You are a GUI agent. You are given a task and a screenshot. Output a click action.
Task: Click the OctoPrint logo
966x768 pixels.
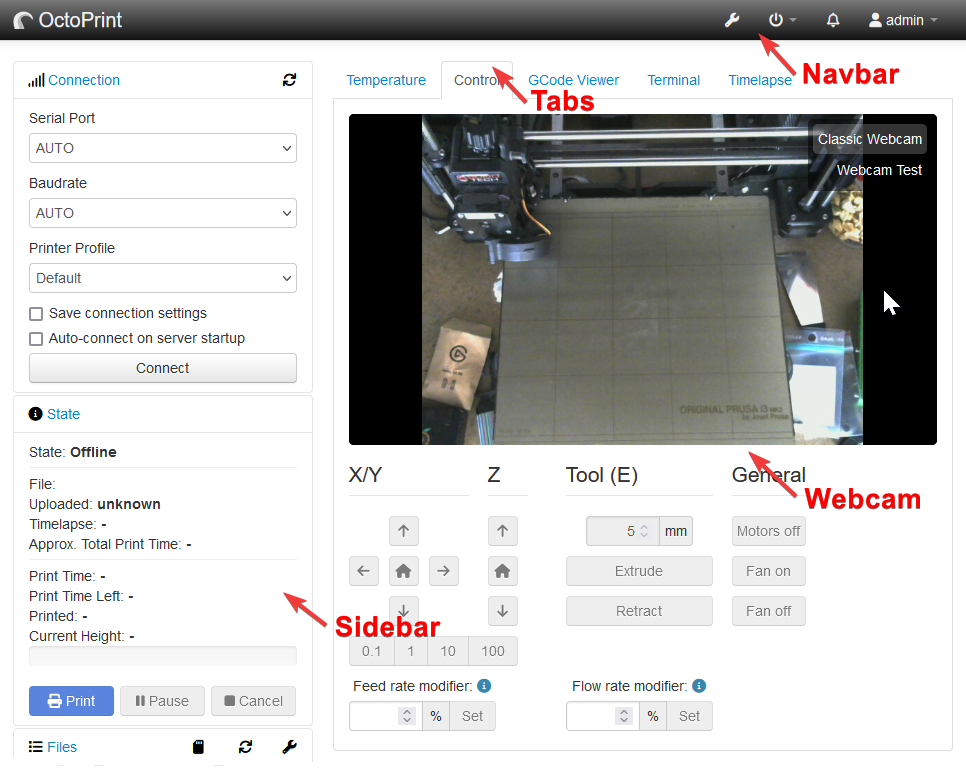[67, 20]
